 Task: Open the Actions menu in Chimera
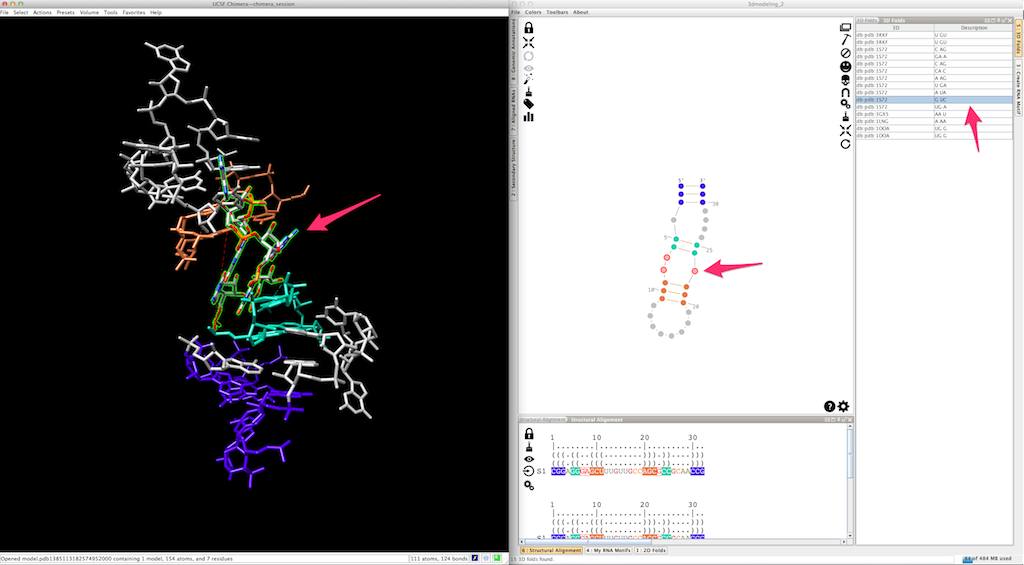(42, 12)
